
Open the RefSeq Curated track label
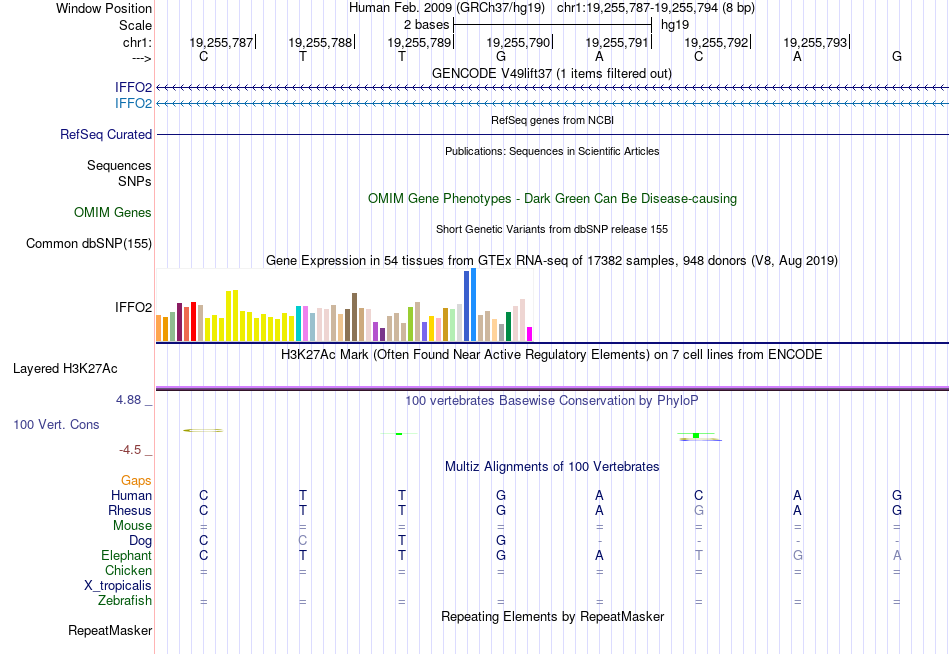(x=106, y=135)
